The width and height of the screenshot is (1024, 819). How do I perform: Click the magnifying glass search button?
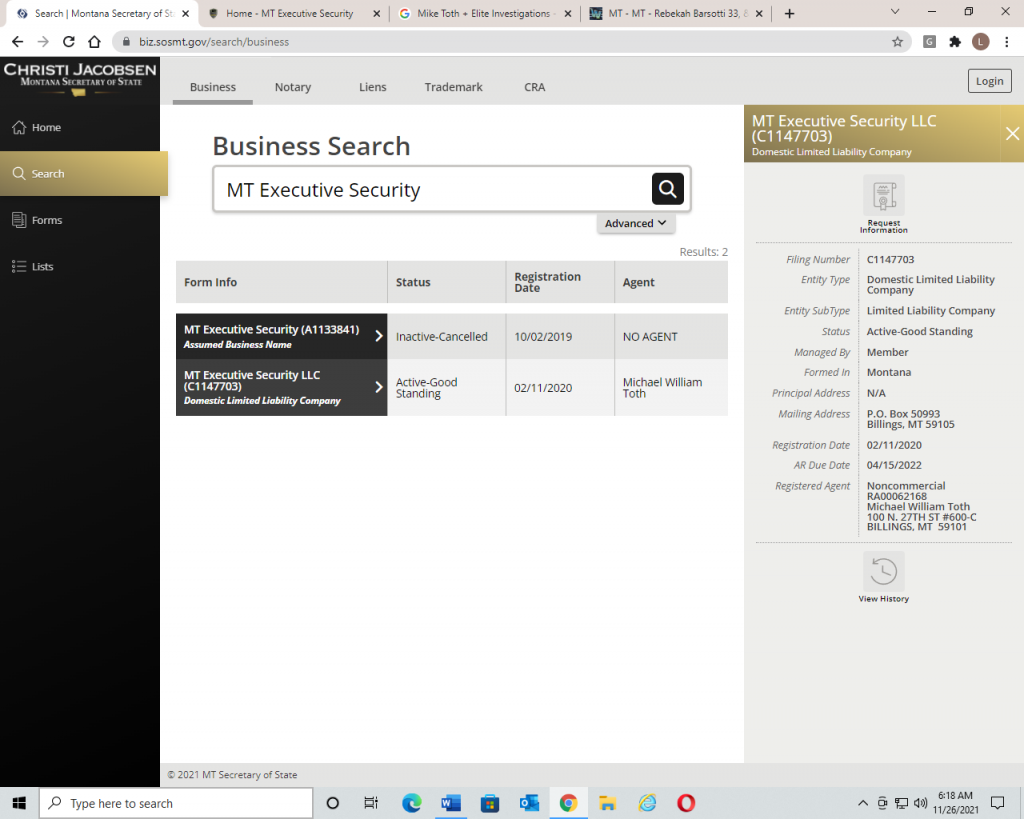(667, 188)
